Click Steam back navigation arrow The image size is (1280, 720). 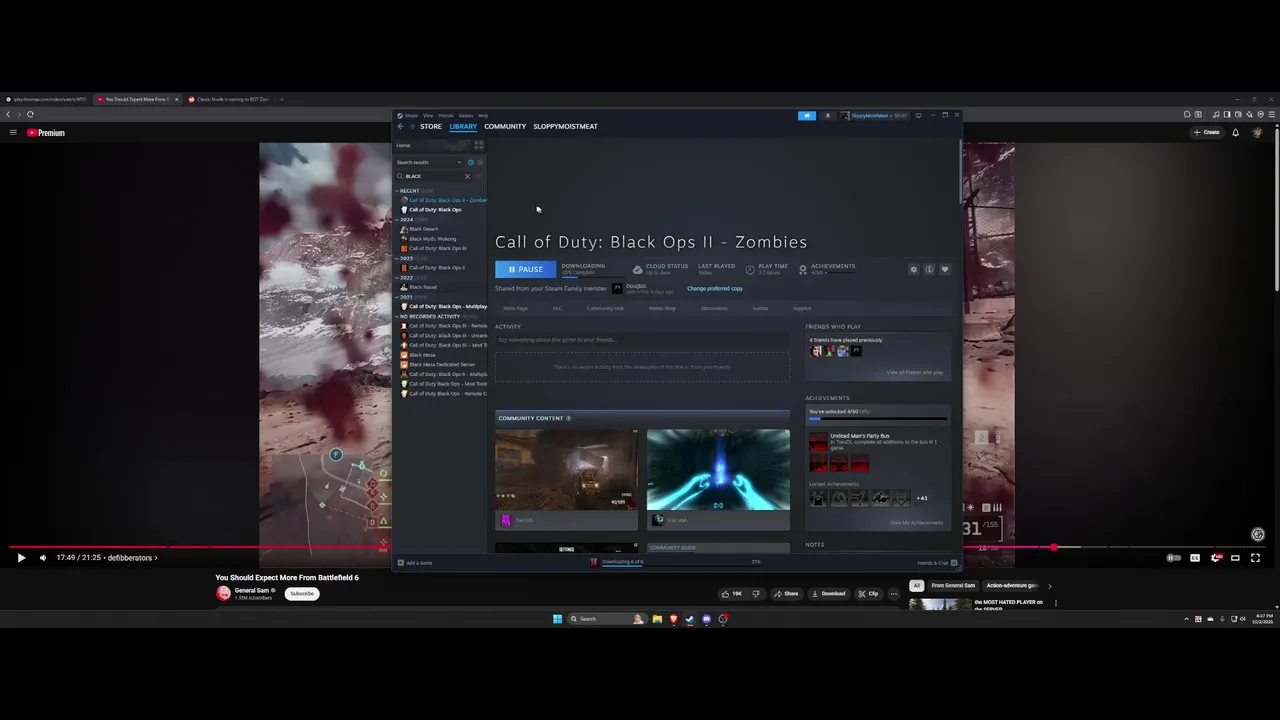[400, 126]
